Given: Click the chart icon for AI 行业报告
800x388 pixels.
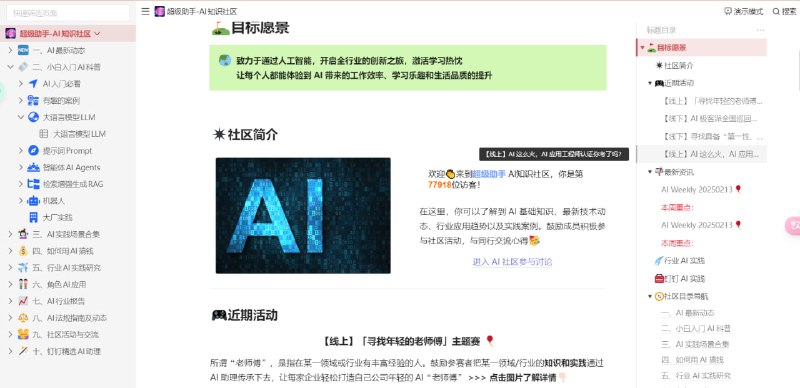Looking at the screenshot, I should coord(23,301).
